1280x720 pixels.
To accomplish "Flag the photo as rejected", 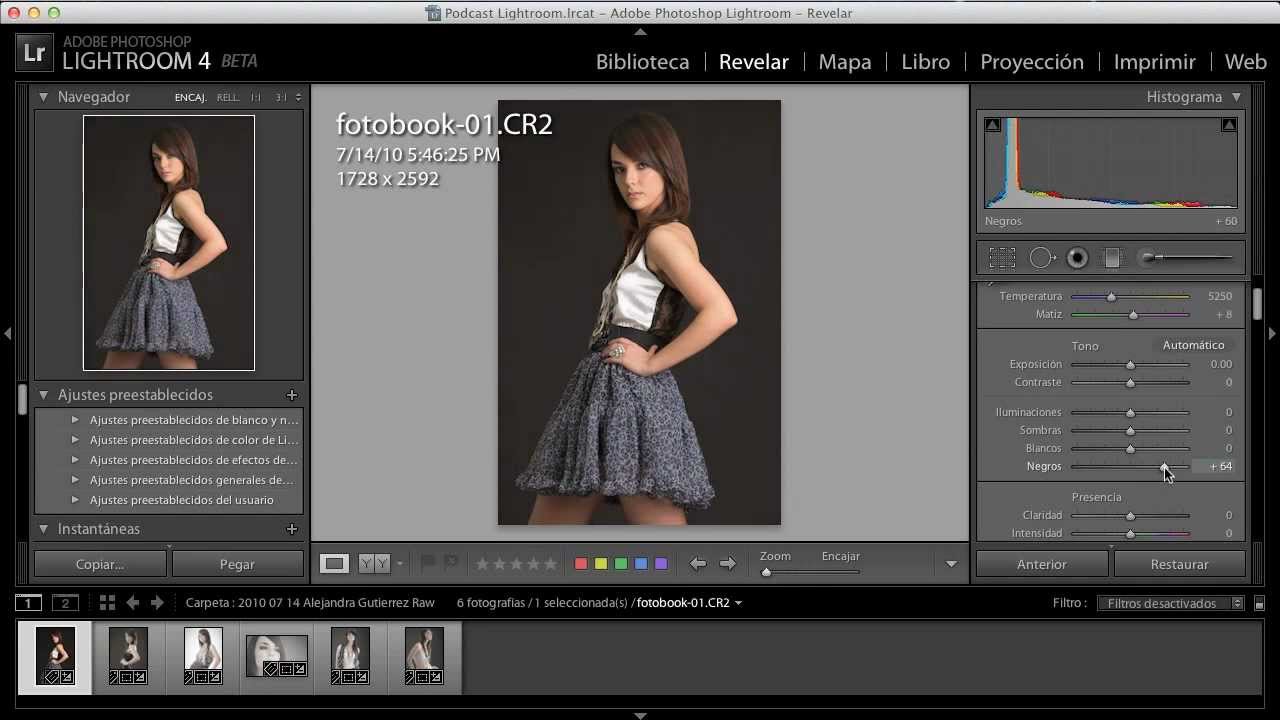I will pyautogui.click(x=450, y=564).
